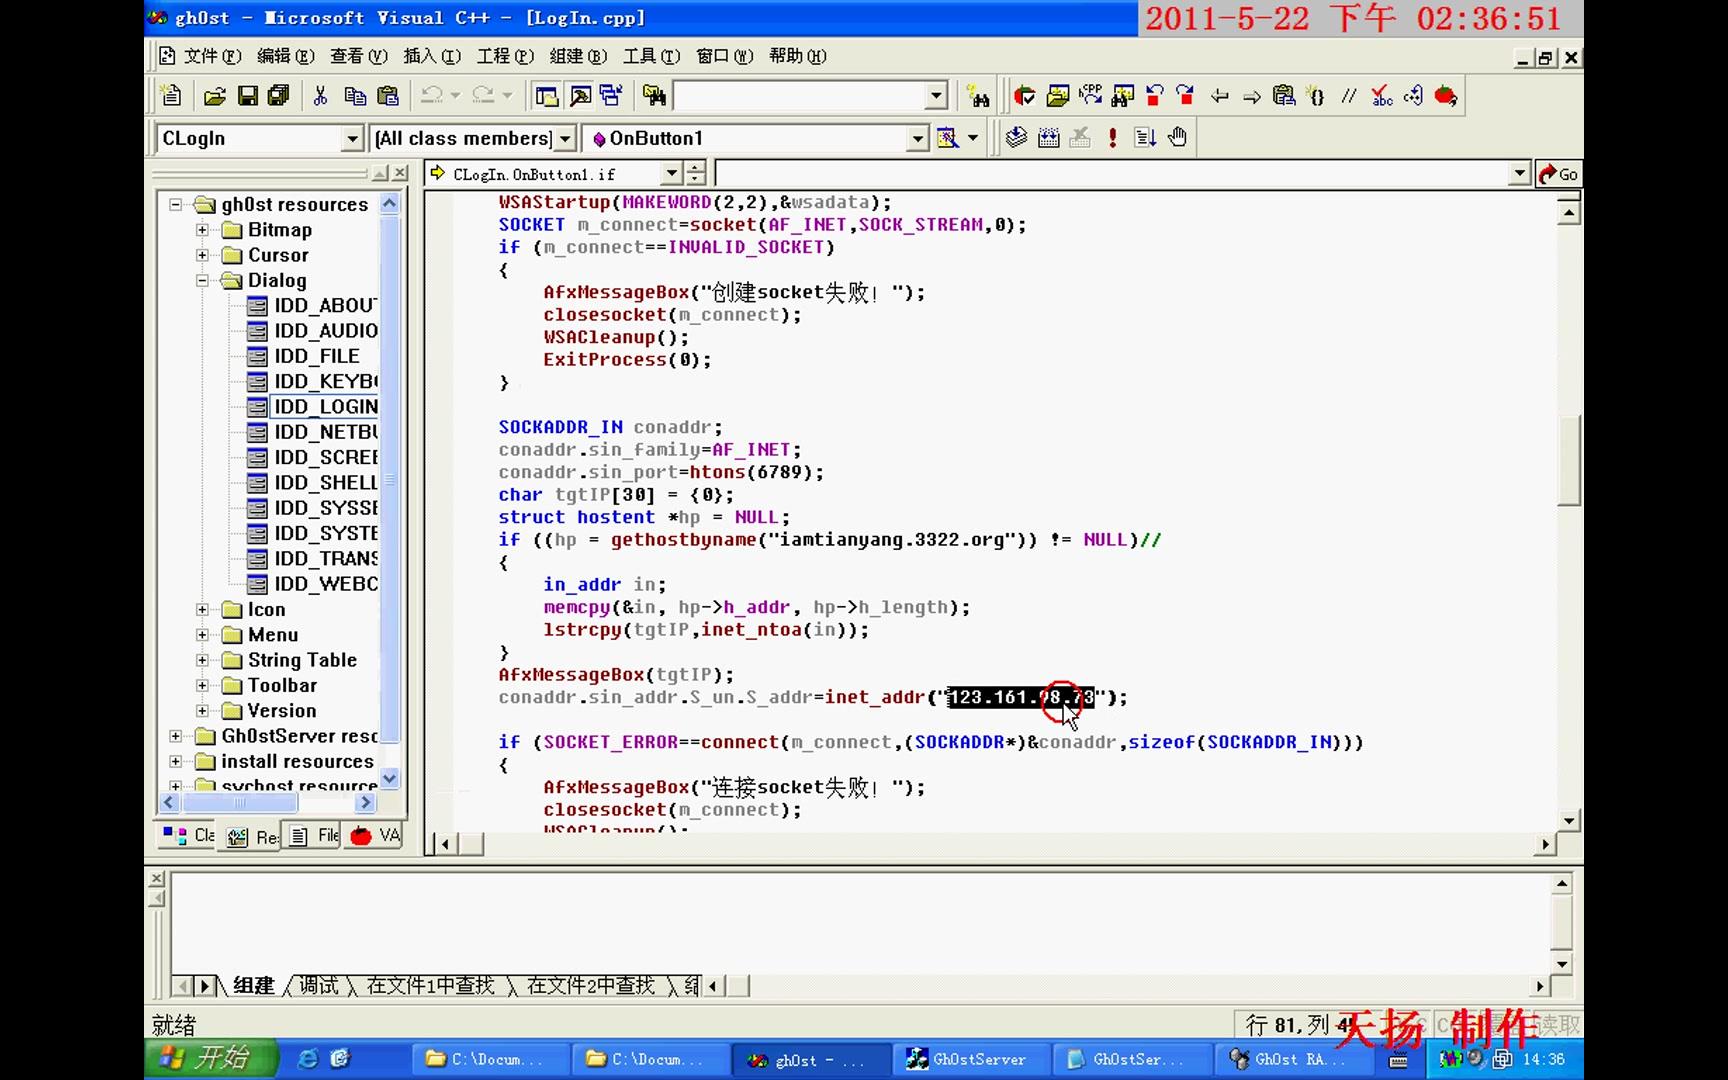
Task: Open Gh0stServer taskbar window button
Action: (973, 1059)
